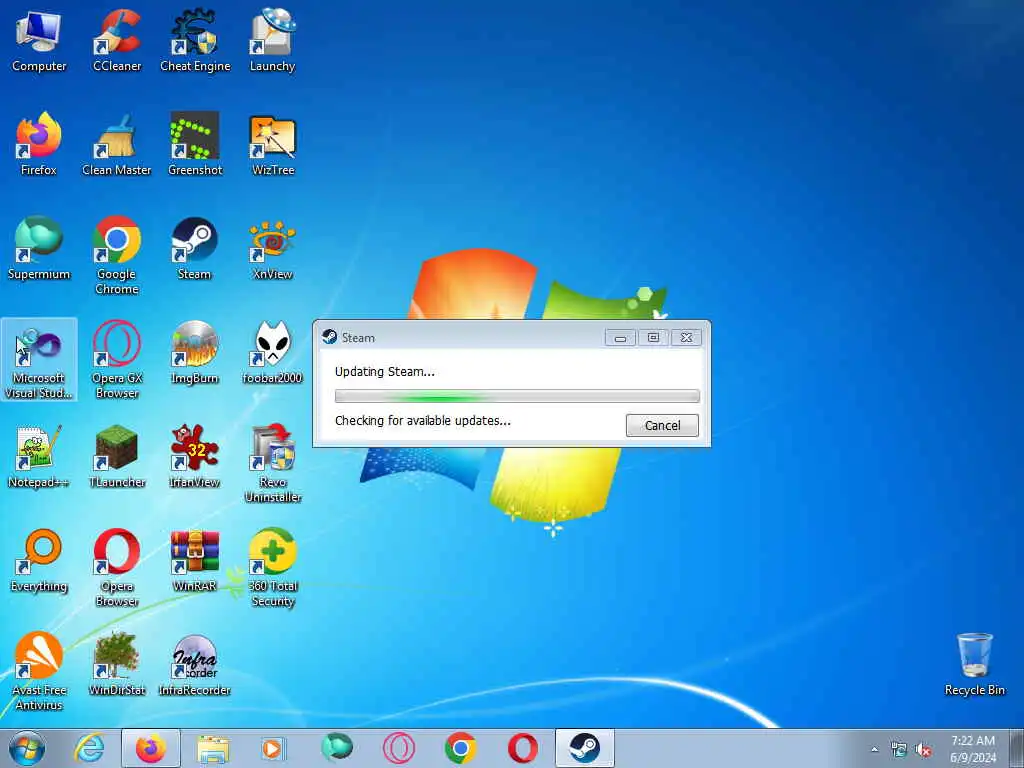Image resolution: width=1024 pixels, height=768 pixels.
Task: Launch Supermium from the taskbar
Action: pos(337,749)
